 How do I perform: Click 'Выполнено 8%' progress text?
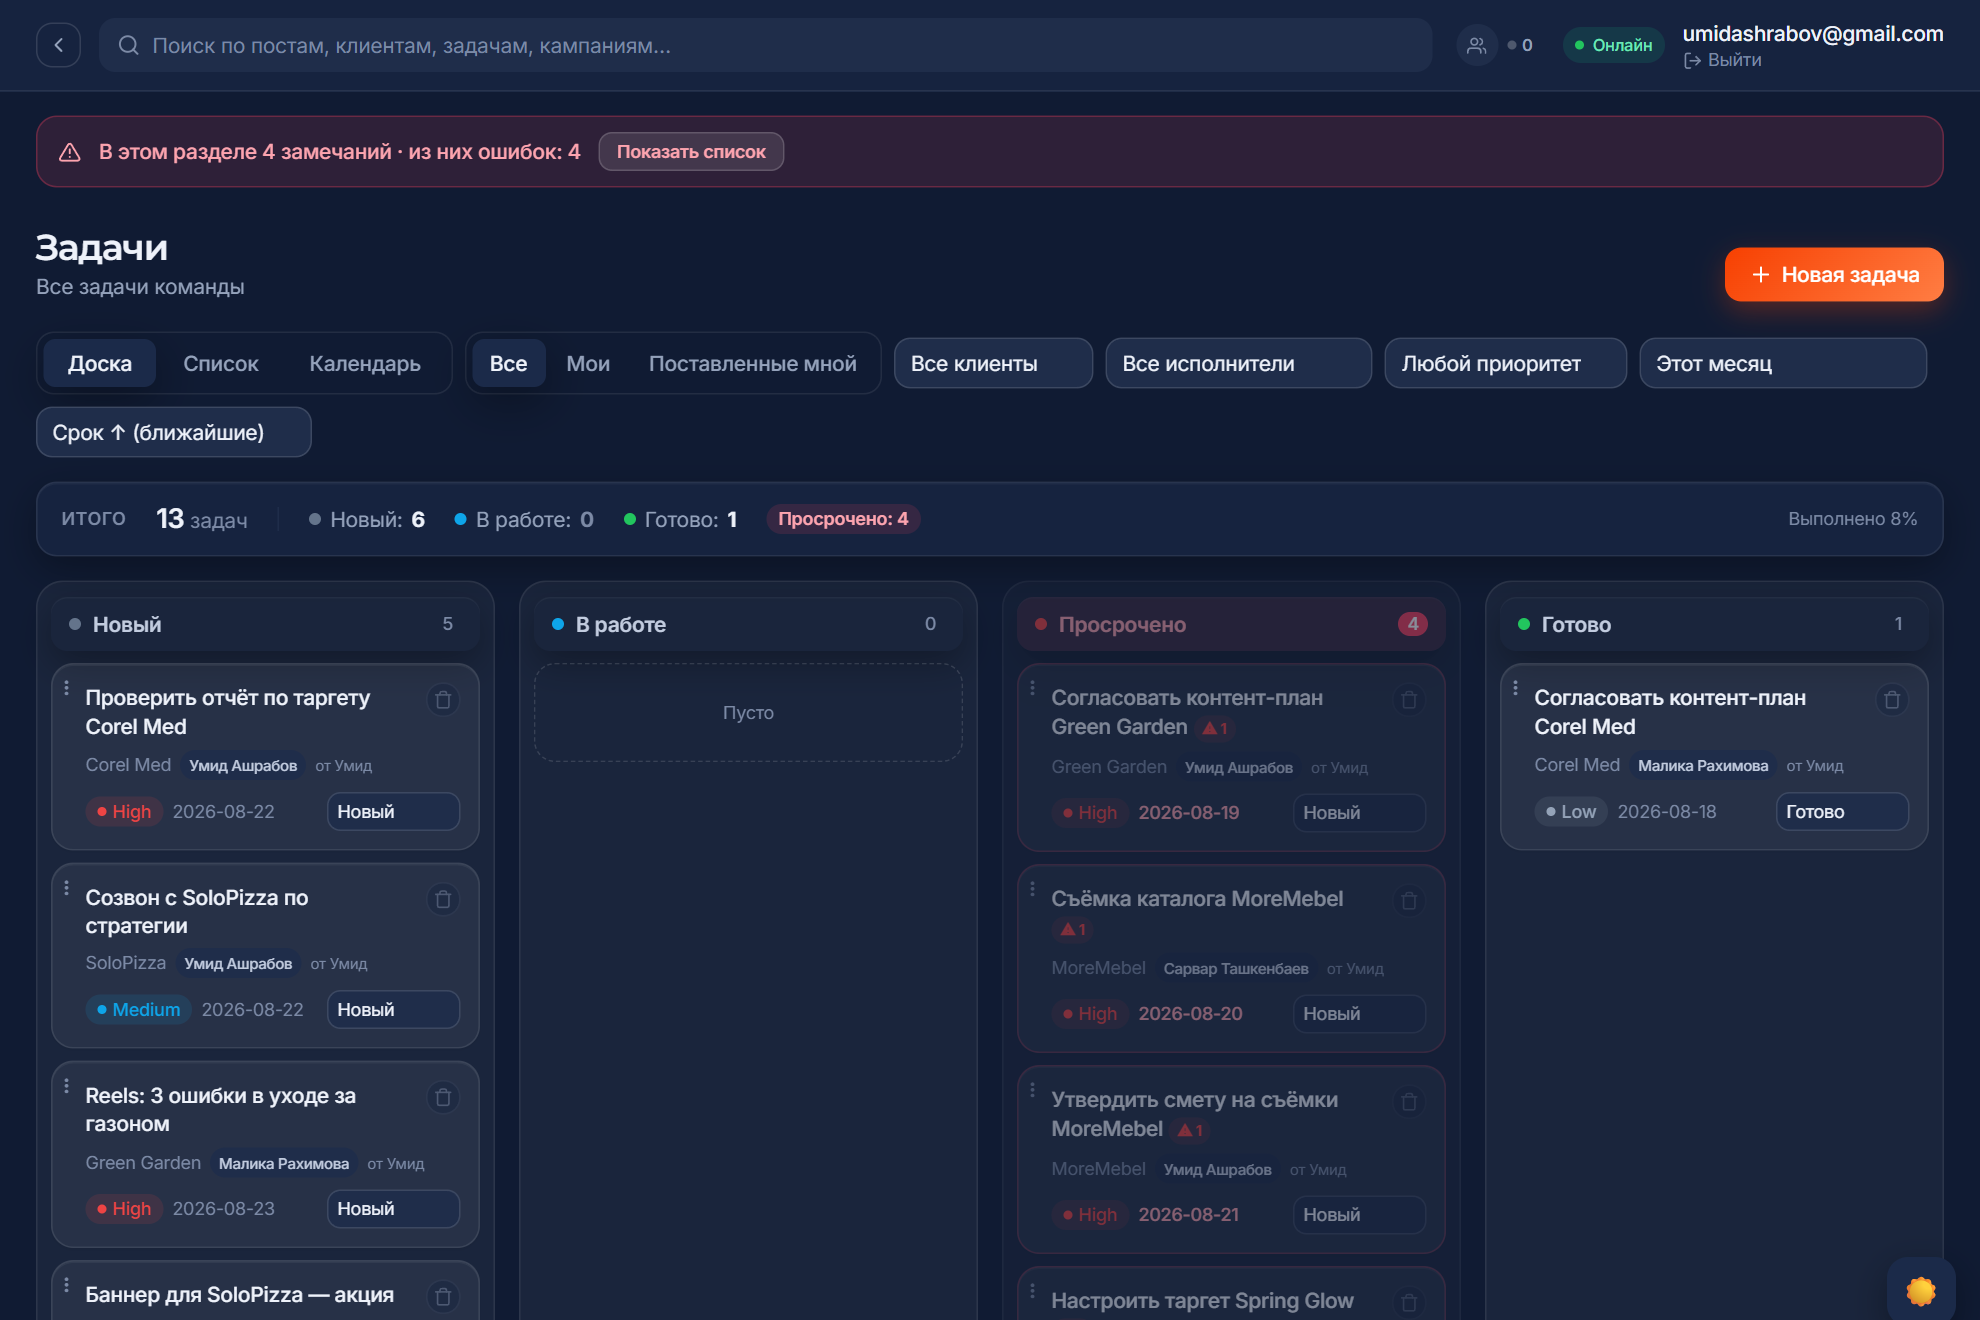click(1852, 519)
